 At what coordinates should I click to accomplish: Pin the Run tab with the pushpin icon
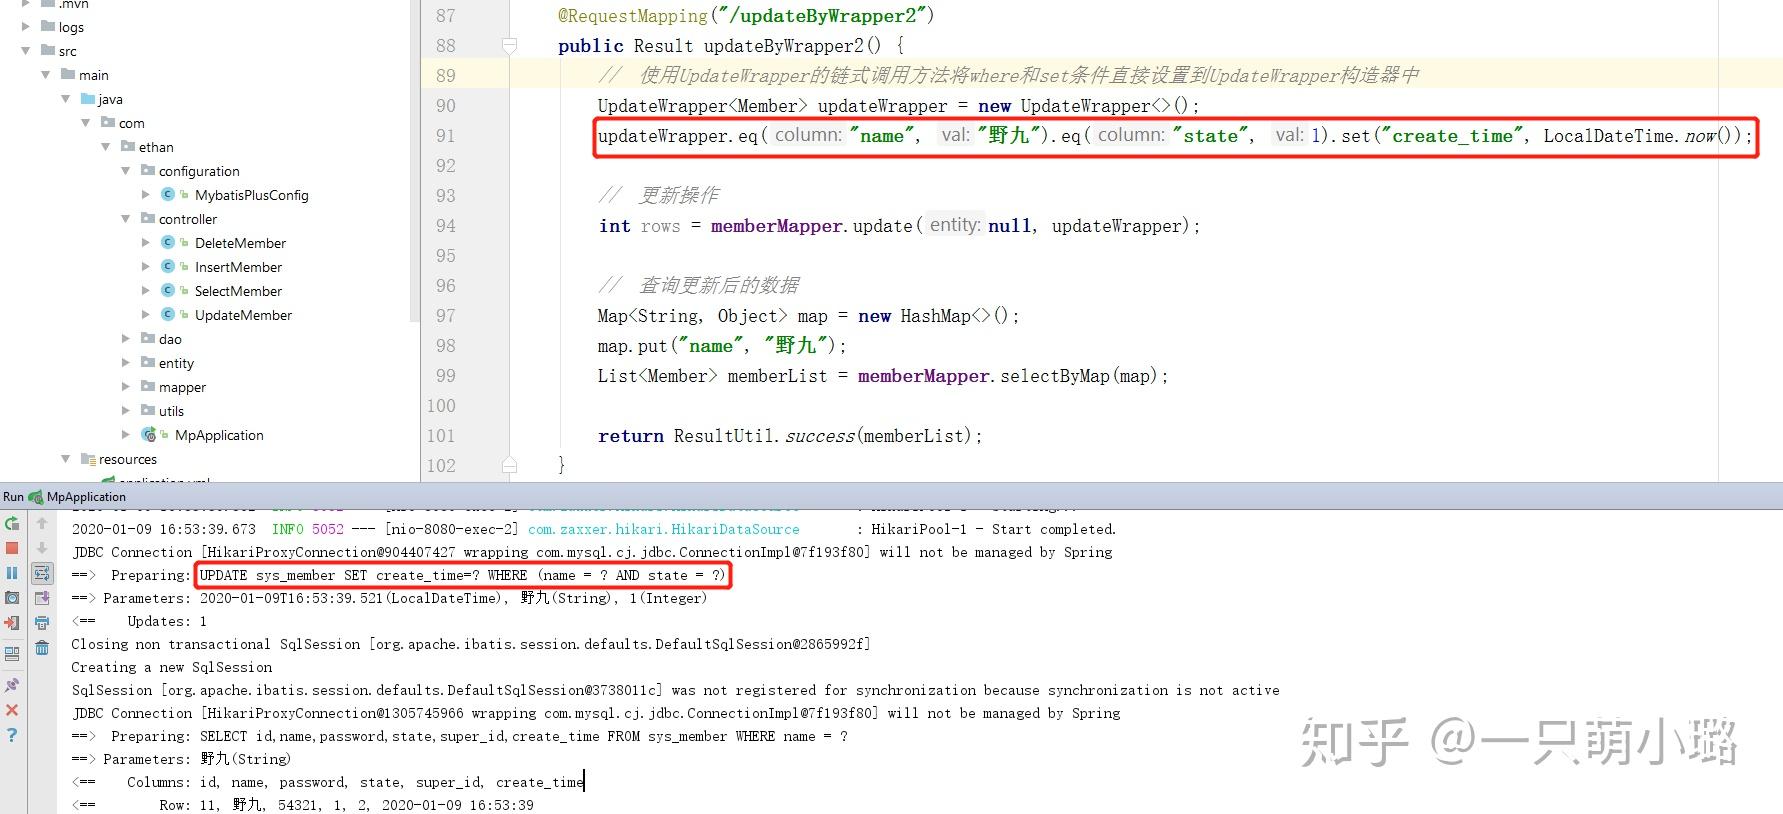coord(12,685)
